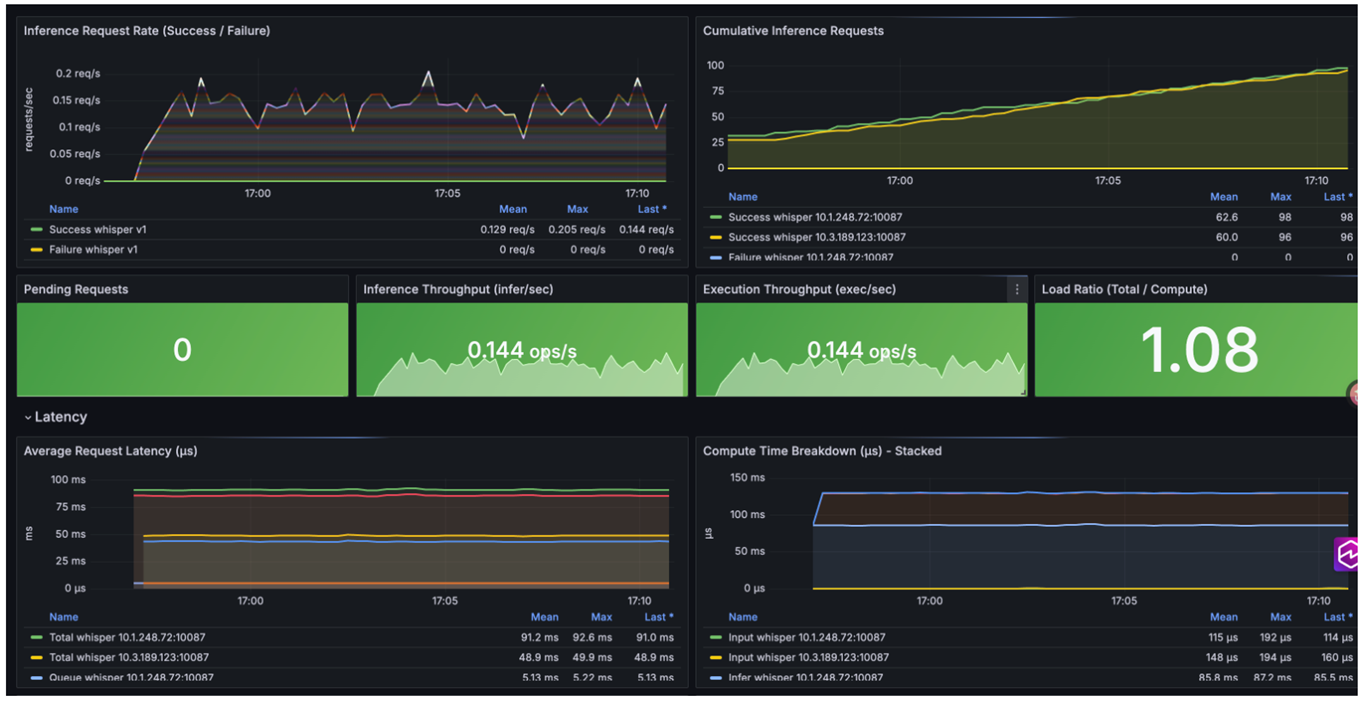Click the 85.8 ms infer mean value
The width and height of the screenshot is (1362, 701).
pyautogui.click(x=1219, y=677)
